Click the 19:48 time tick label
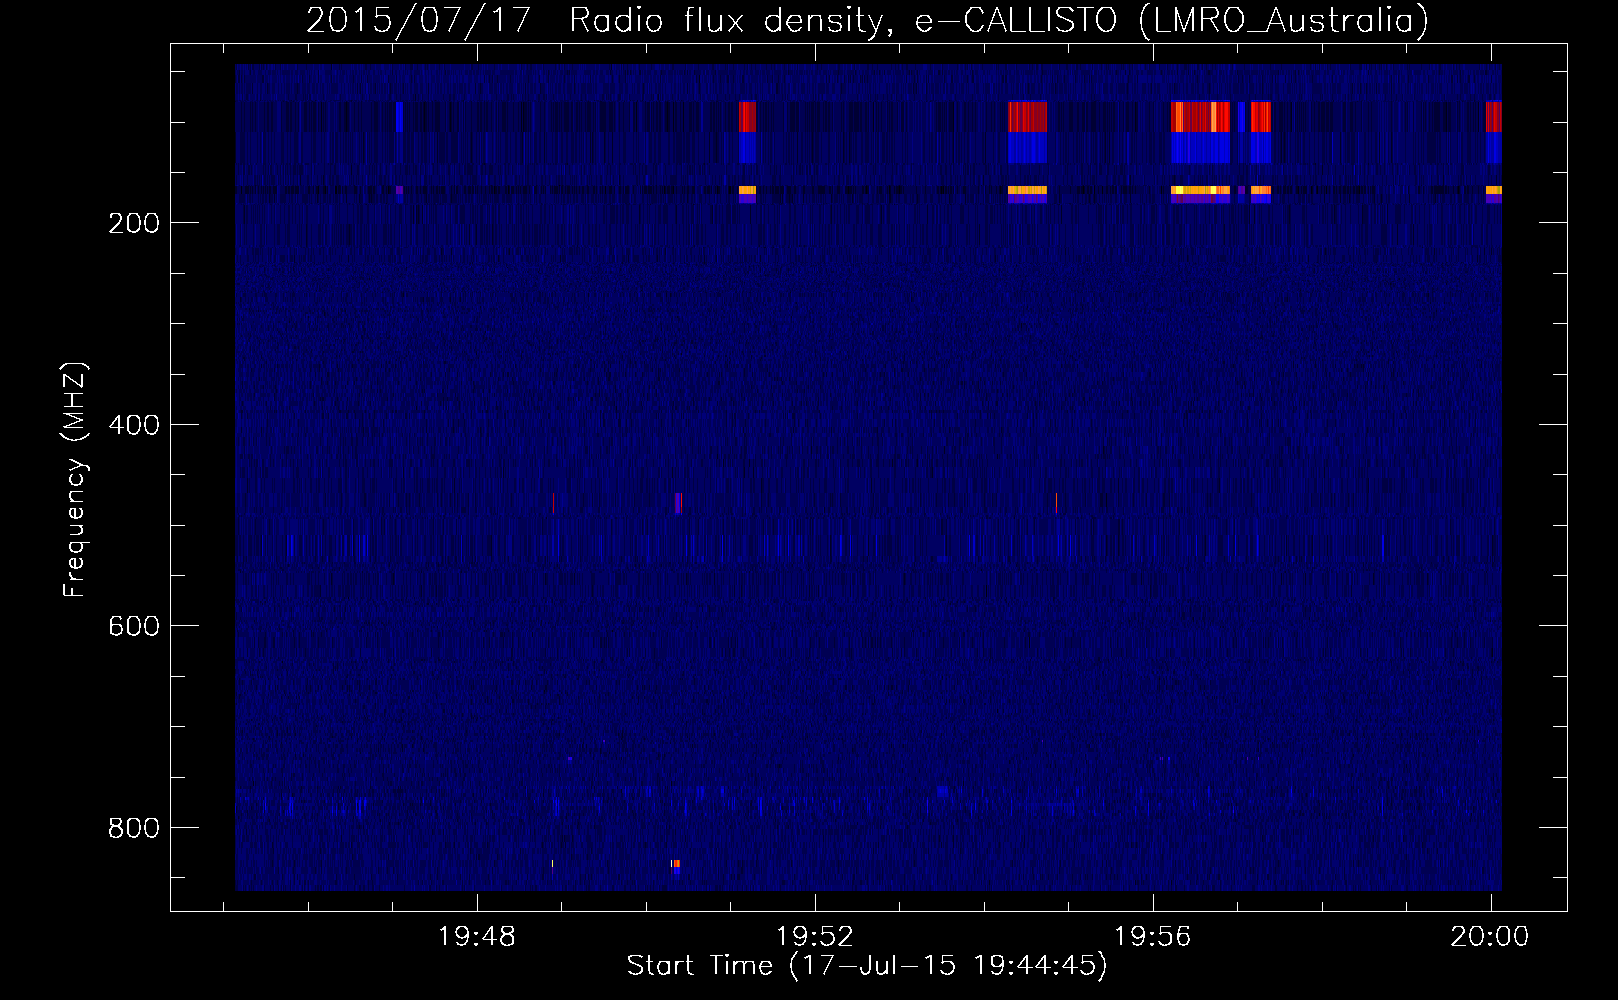1618x1000 pixels. tap(477, 937)
